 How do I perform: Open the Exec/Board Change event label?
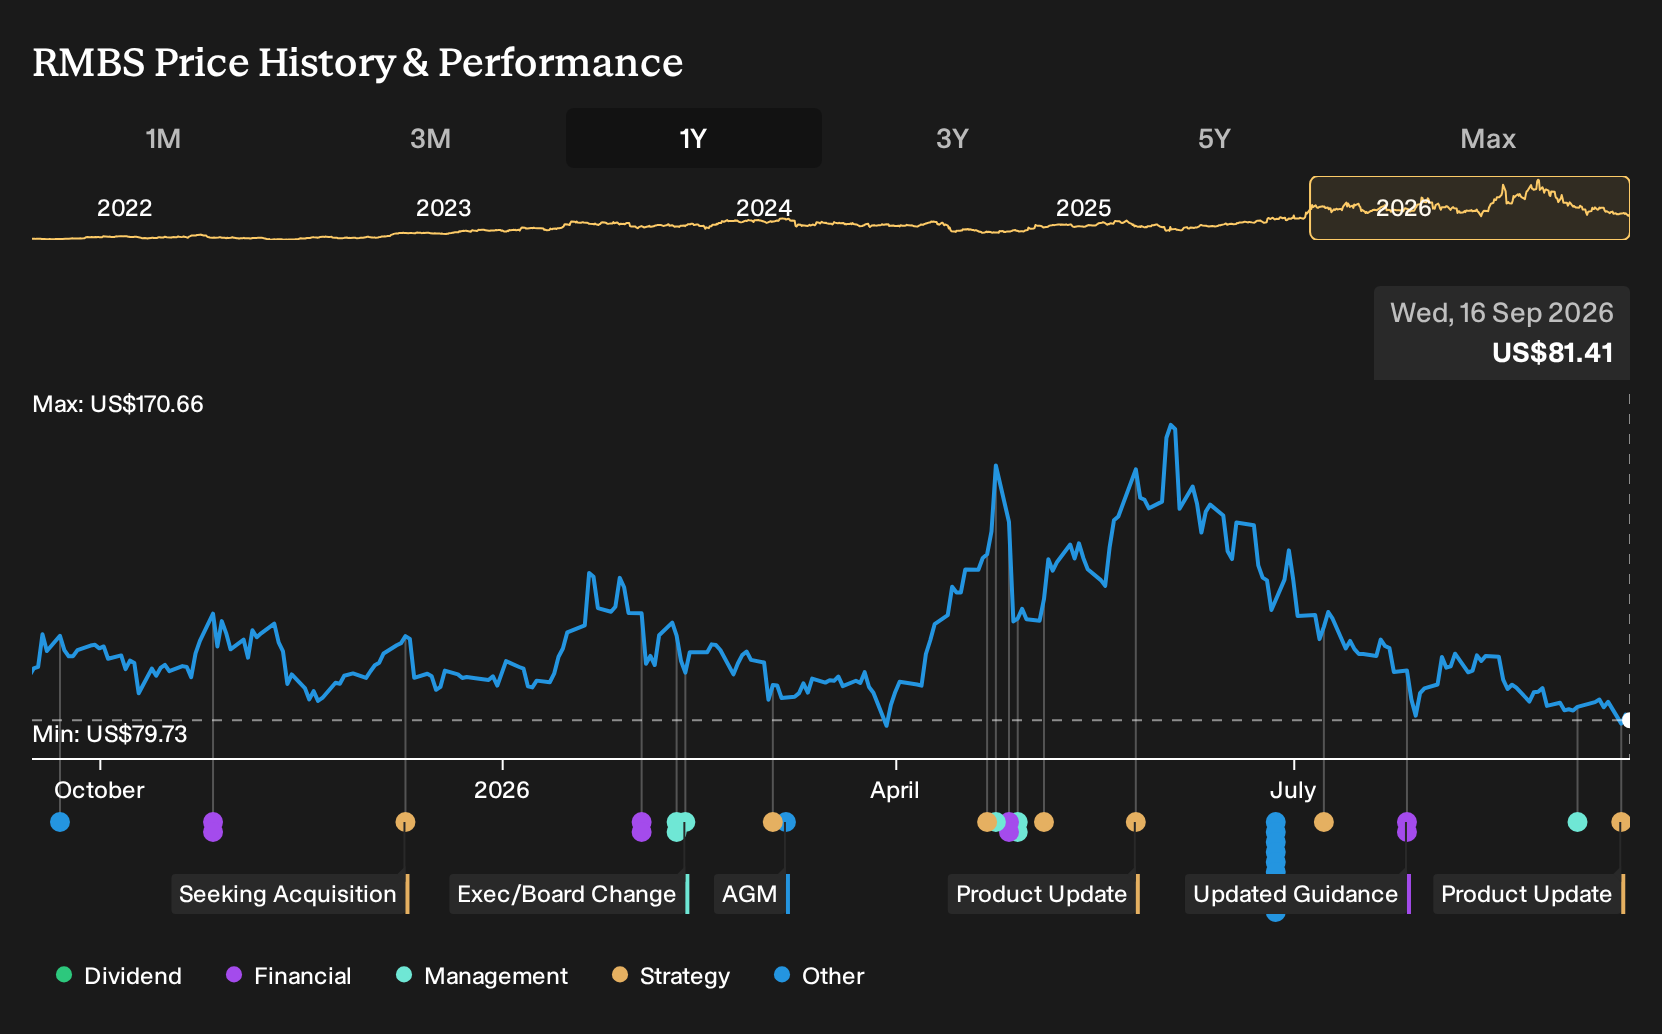pyautogui.click(x=569, y=894)
